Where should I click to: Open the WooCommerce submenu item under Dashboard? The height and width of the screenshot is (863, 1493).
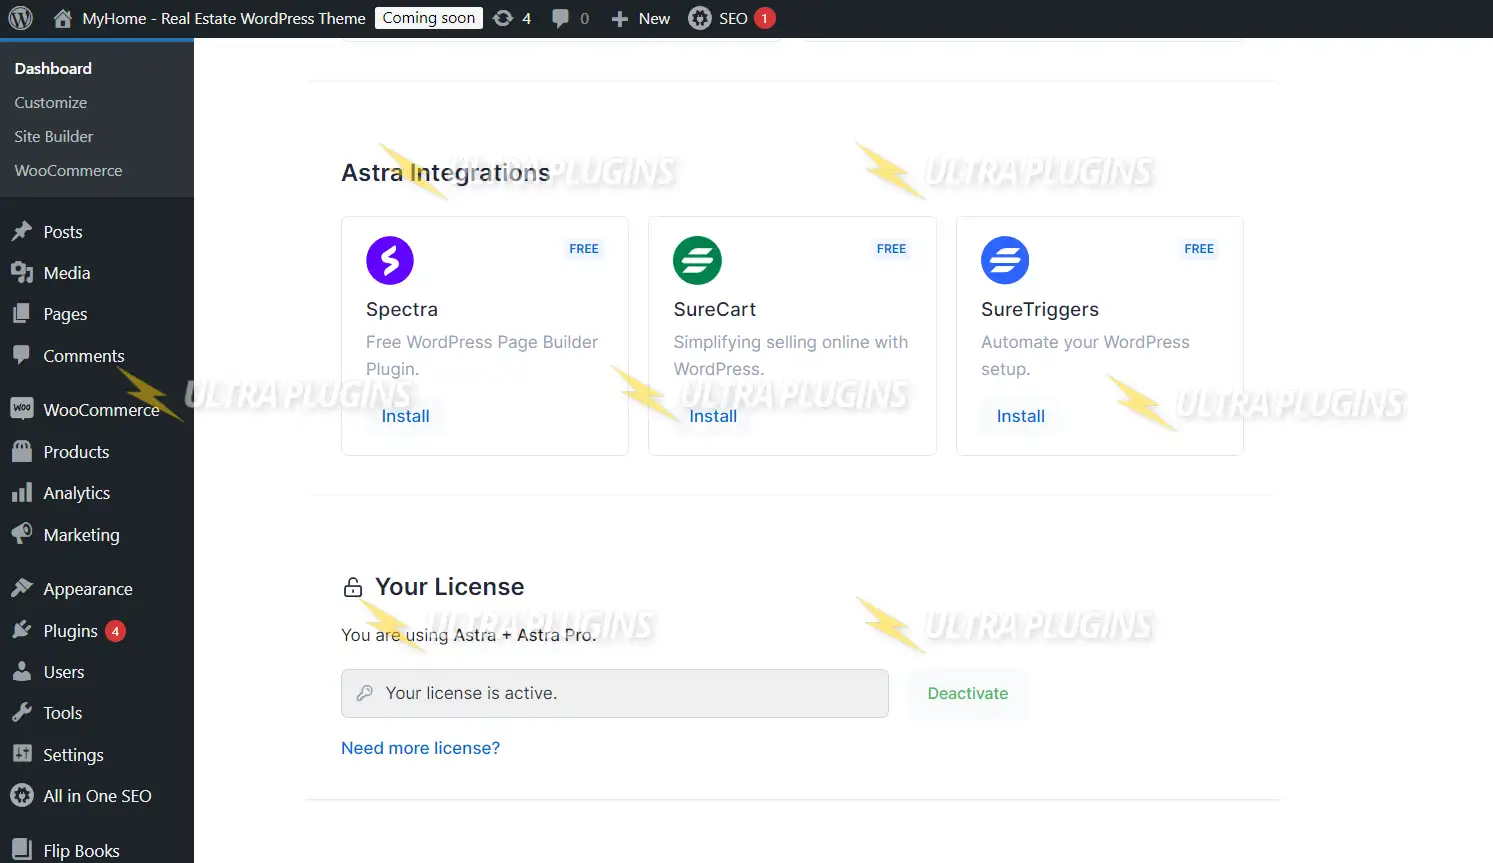point(68,170)
